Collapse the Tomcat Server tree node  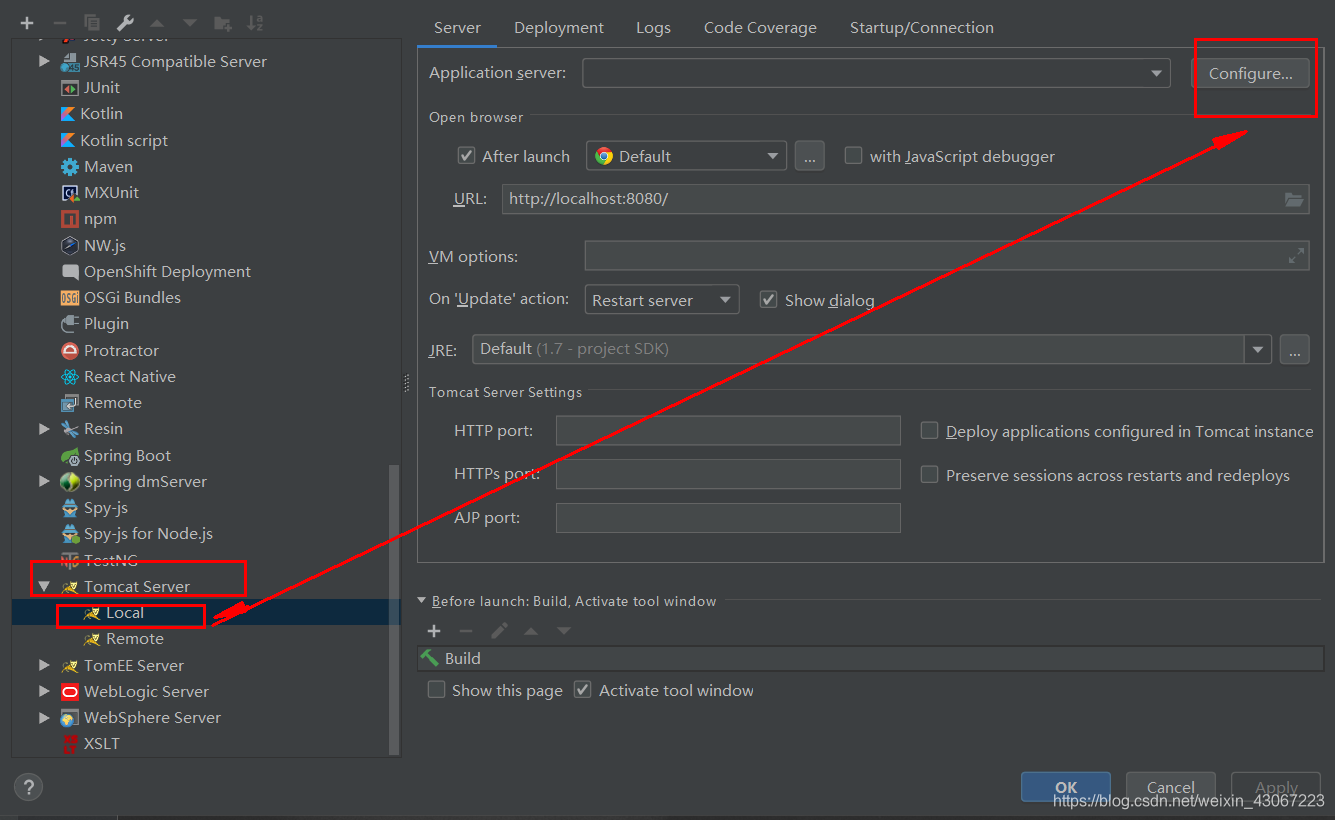[x=44, y=587]
